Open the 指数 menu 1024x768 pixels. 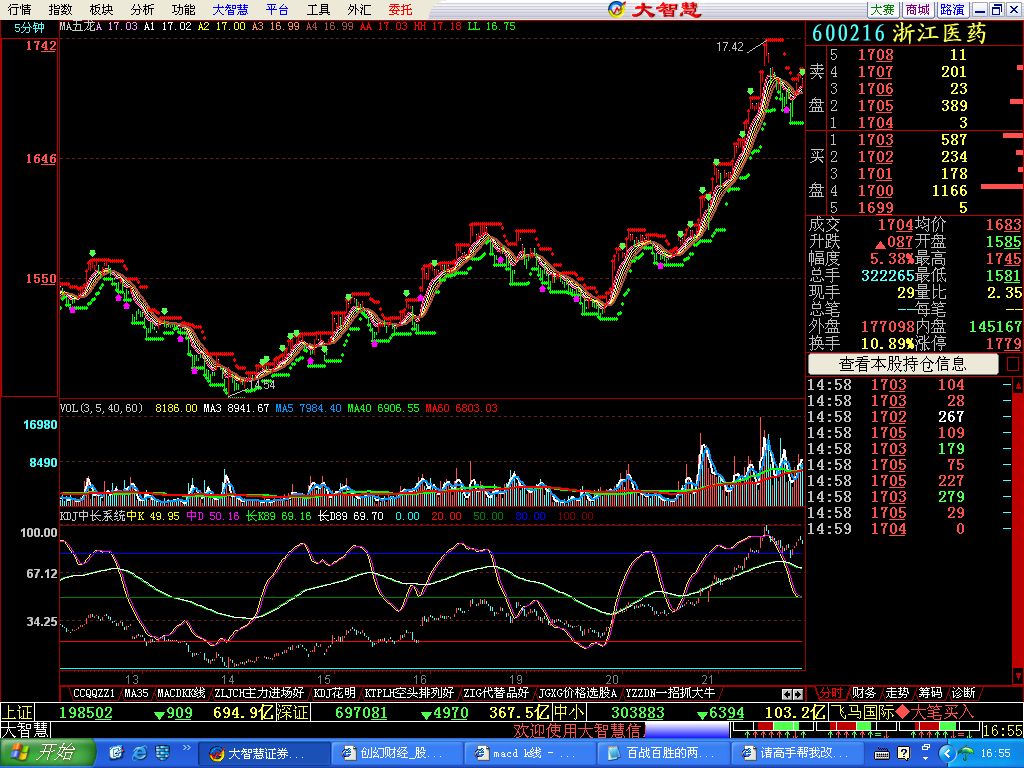[61, 9]
